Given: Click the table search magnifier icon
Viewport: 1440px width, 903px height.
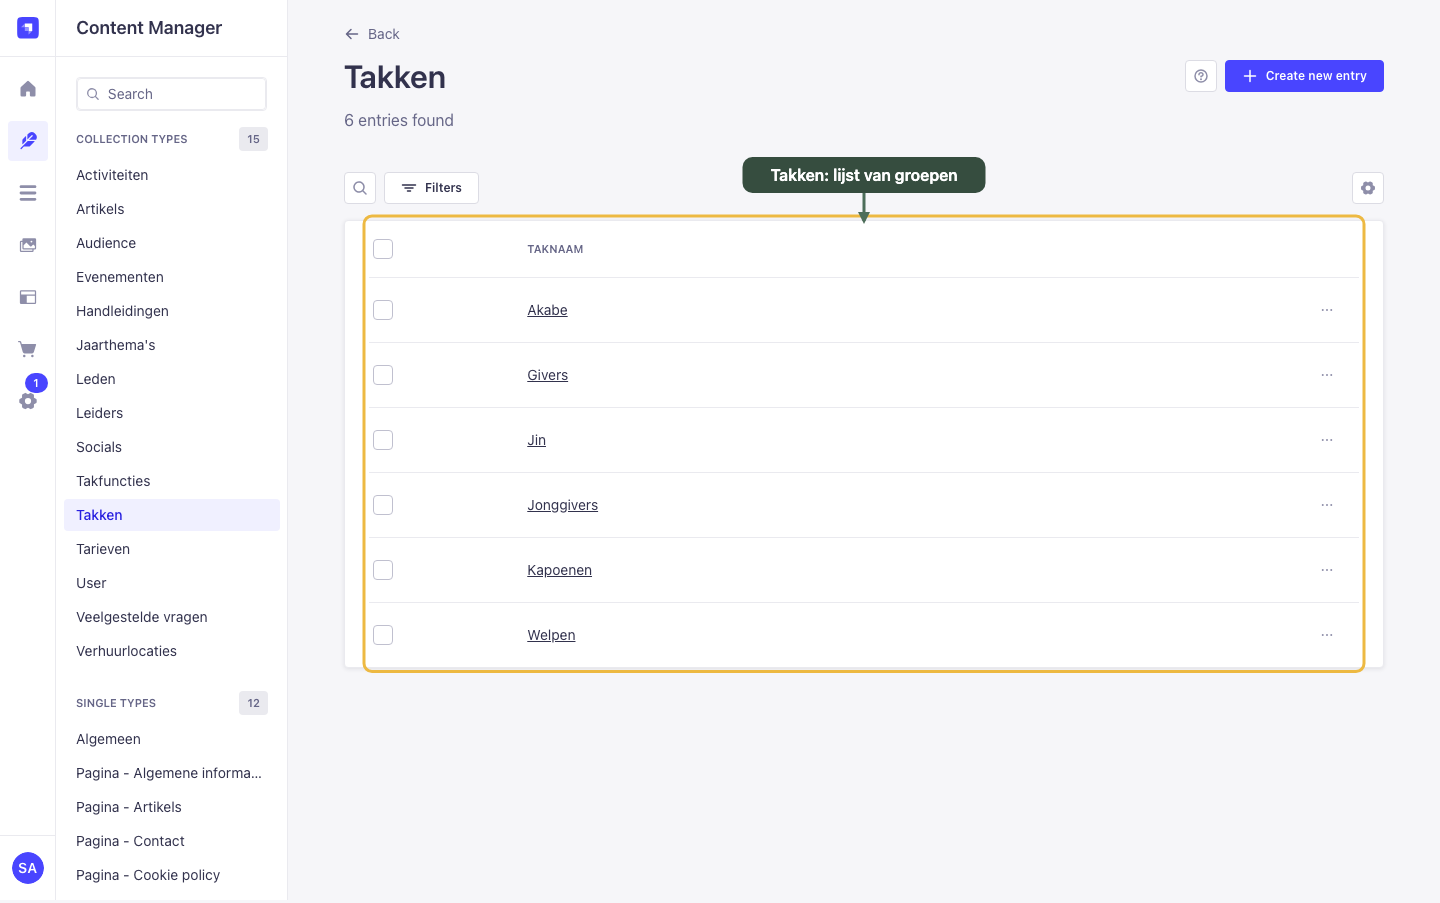Looking at the screenshot, I should [360, 188].
